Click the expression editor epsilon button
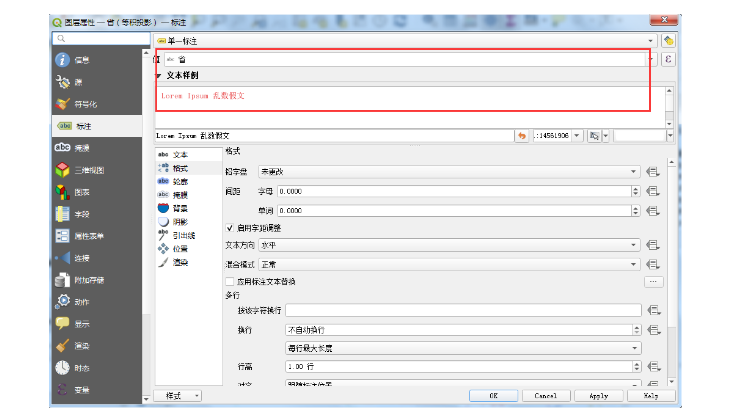 click(668, 59)
